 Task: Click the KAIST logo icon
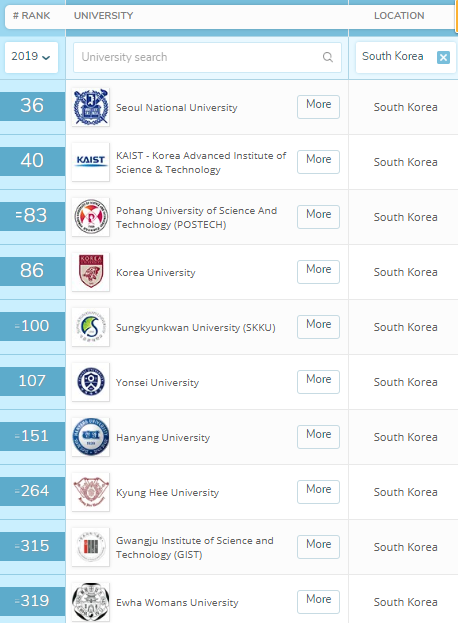[x=91, y=162]
